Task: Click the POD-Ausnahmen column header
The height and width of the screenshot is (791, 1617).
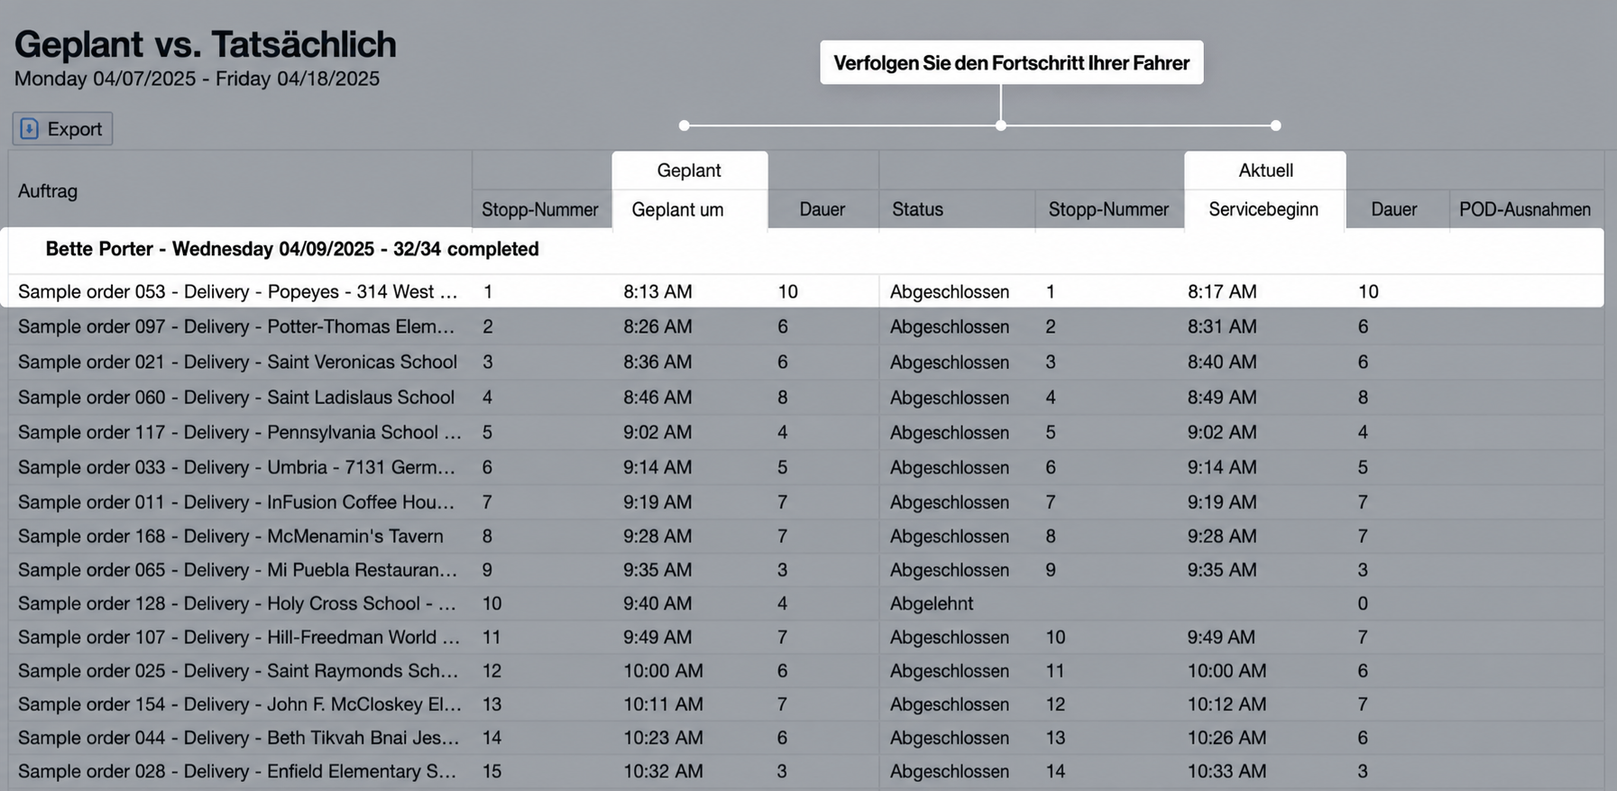Action: tap(1525, 209)
